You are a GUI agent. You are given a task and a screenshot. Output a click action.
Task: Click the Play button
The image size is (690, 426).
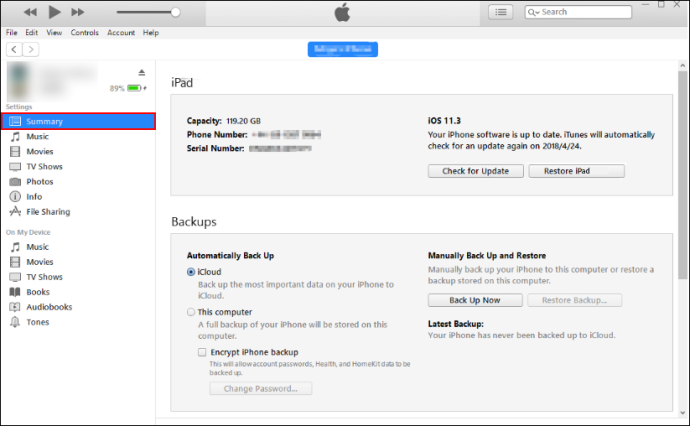click(54, 12)
